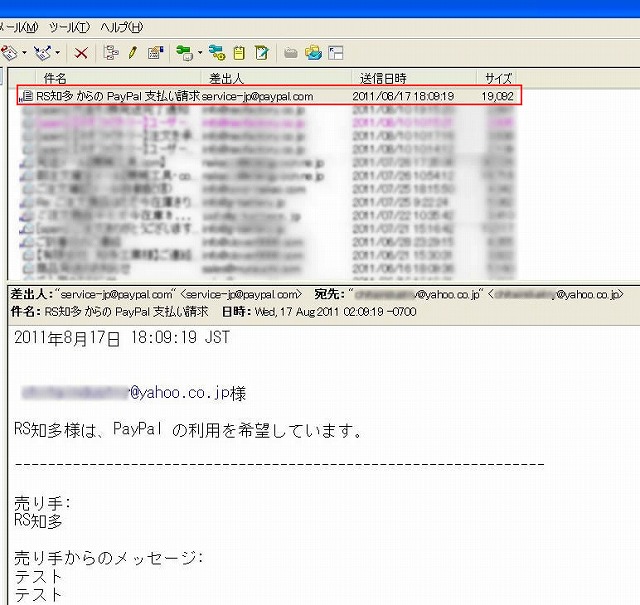Click the gray folder toolbar icon

point(291,53)
